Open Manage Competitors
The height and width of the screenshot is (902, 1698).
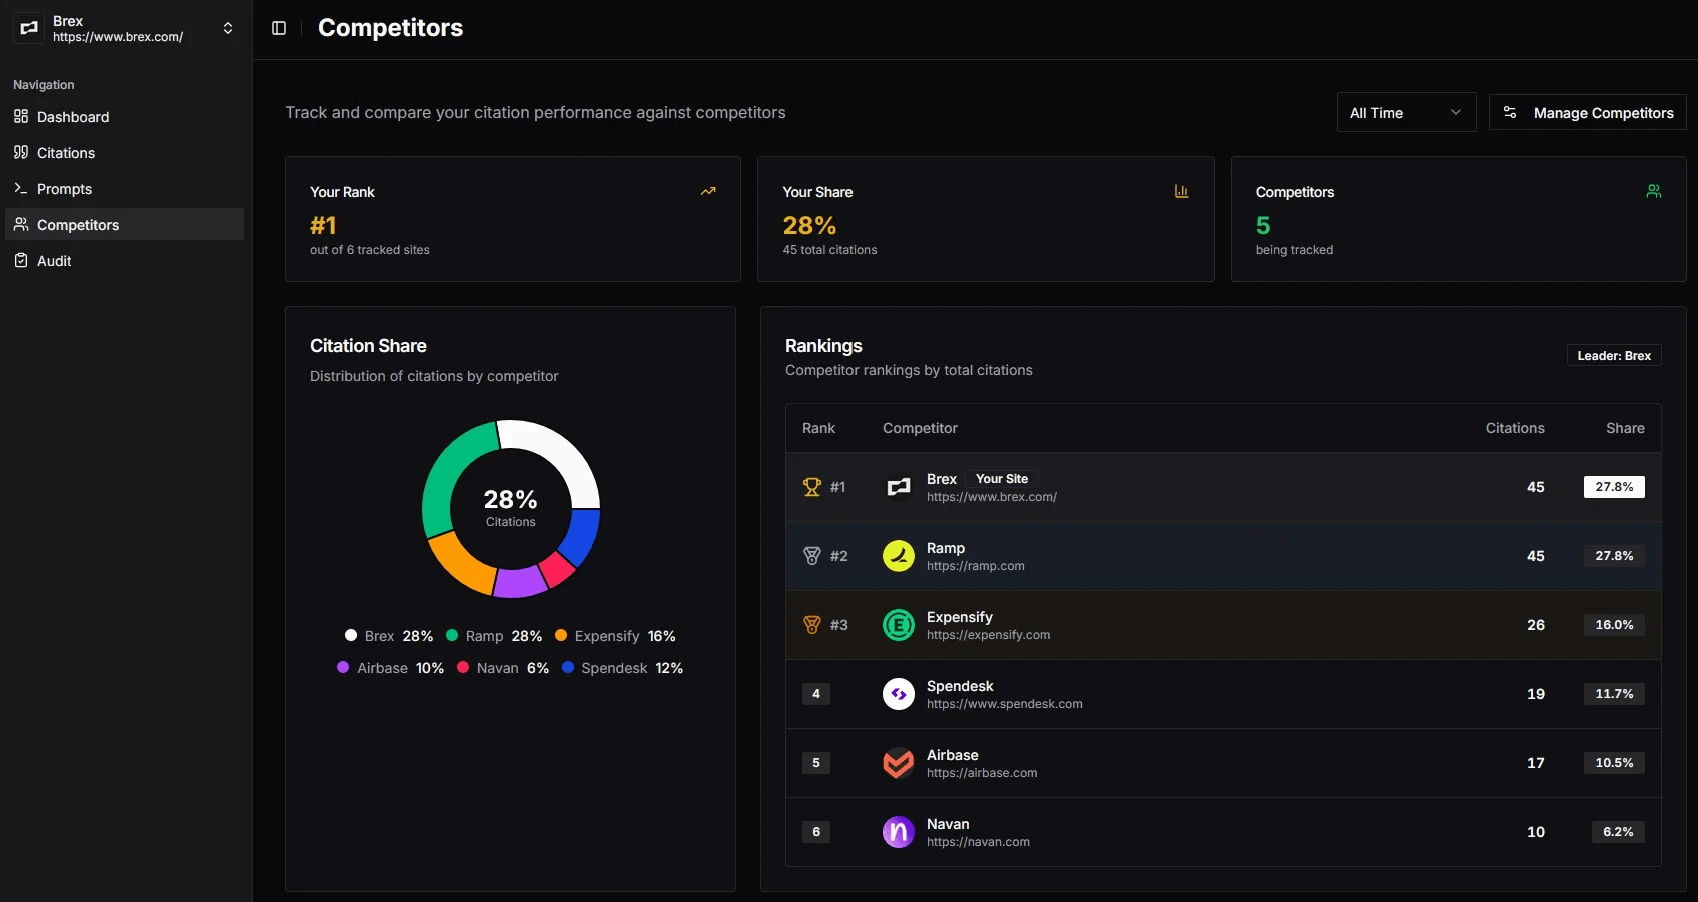(1587, 112)
